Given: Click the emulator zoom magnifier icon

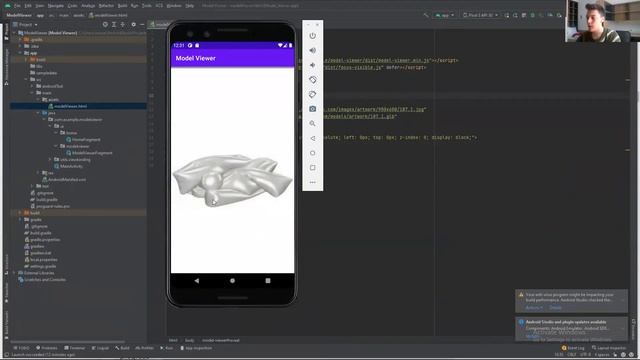Looking at the screenshot, I should click(x=312, y=123).
